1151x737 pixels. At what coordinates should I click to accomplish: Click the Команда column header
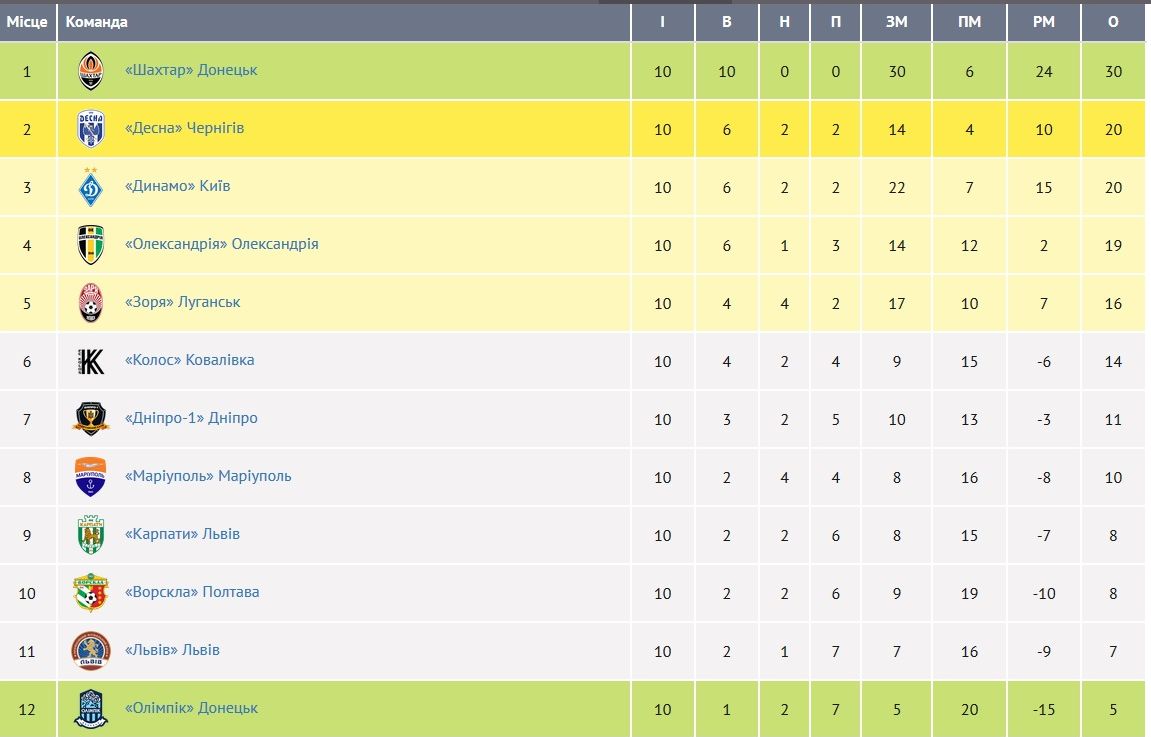click(97, 22)
